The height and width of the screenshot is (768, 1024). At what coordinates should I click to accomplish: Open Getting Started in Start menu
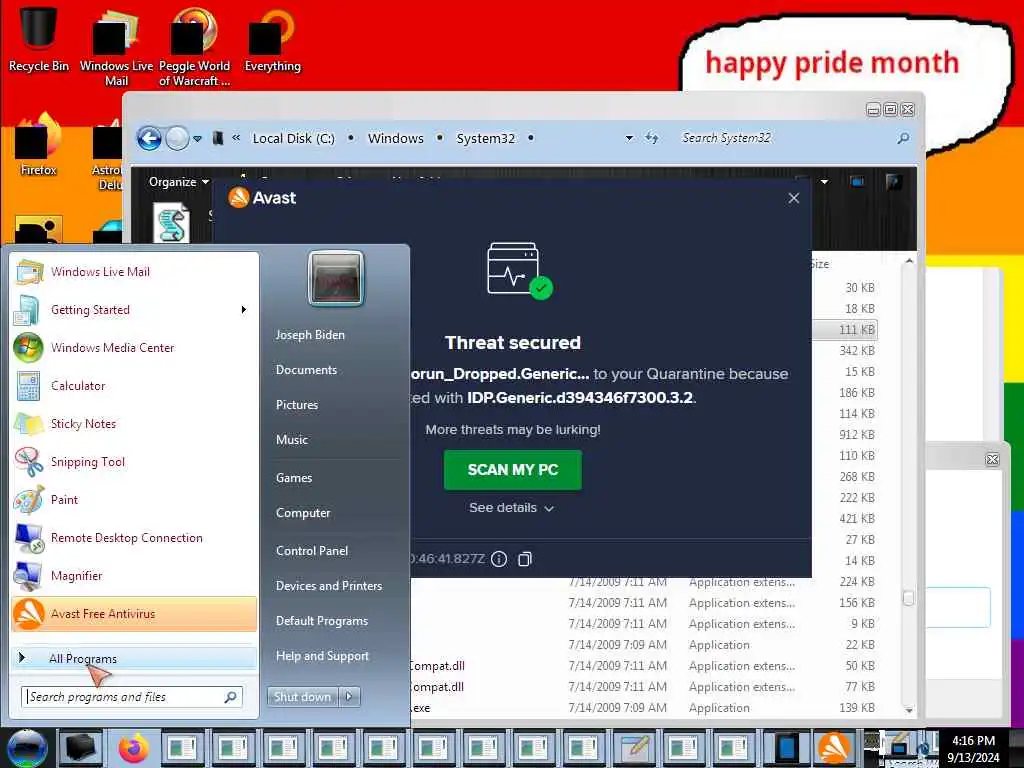pos(135,310)
